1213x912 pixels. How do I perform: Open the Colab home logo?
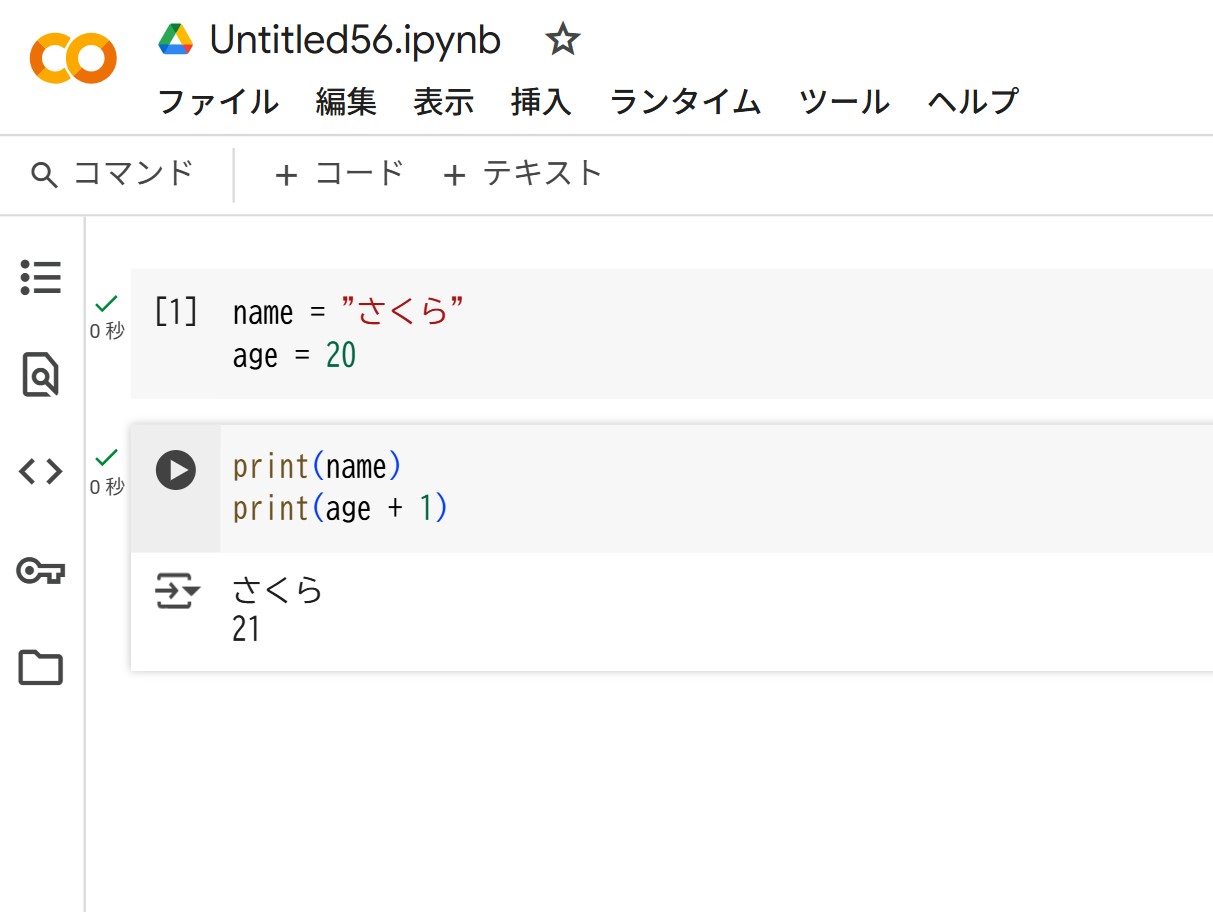pos(73,59)
